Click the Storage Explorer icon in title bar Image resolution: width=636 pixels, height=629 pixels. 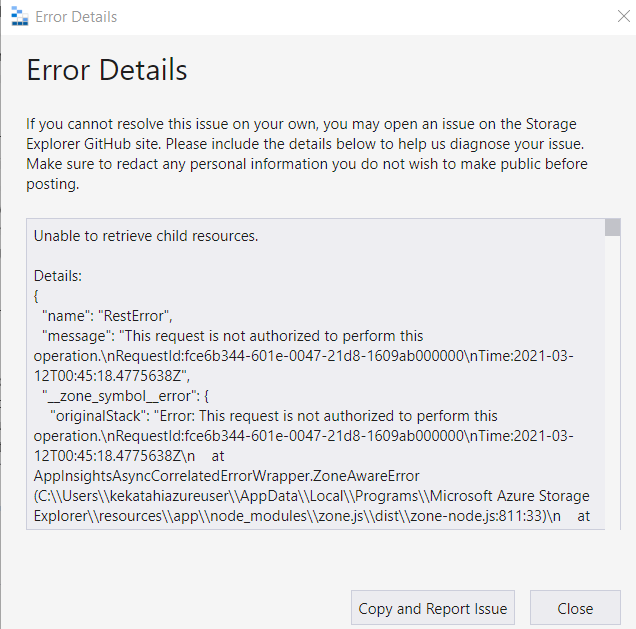[x=18, y=17]
